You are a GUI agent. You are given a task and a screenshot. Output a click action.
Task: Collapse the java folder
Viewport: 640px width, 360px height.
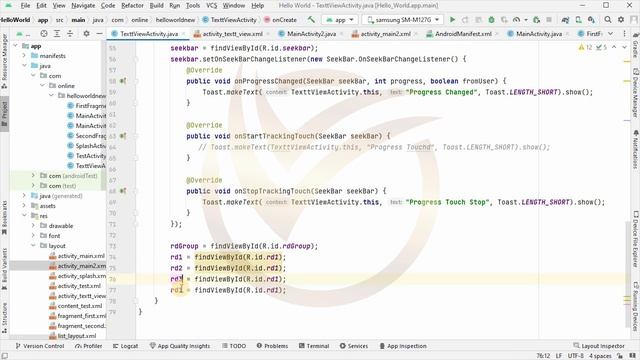24,66
